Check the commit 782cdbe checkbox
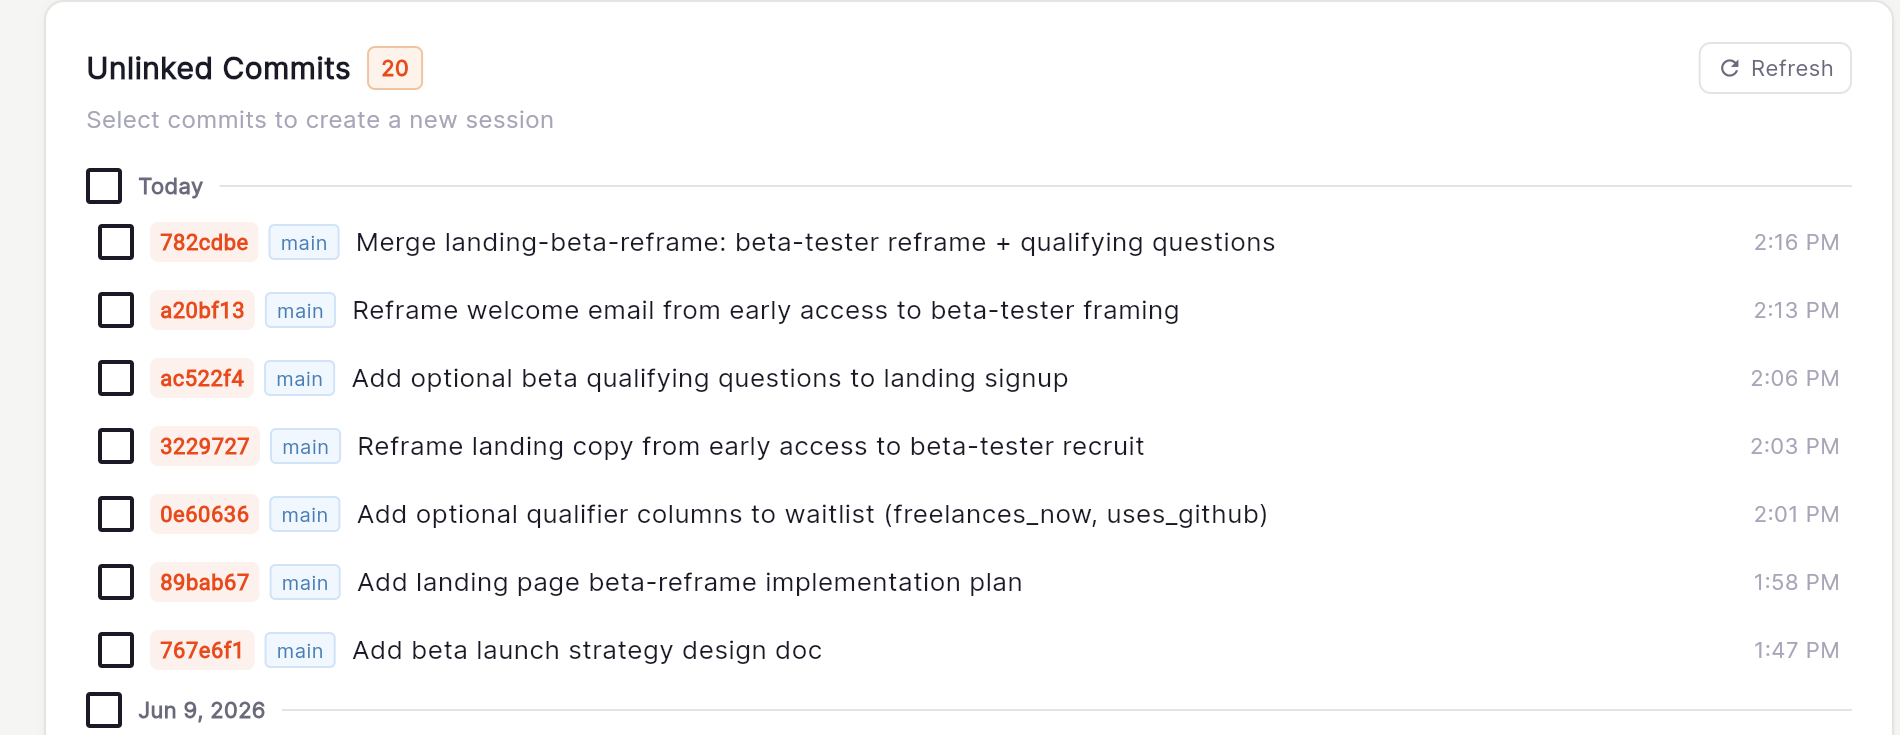The image size is (1900, 735). coord(116,242)
